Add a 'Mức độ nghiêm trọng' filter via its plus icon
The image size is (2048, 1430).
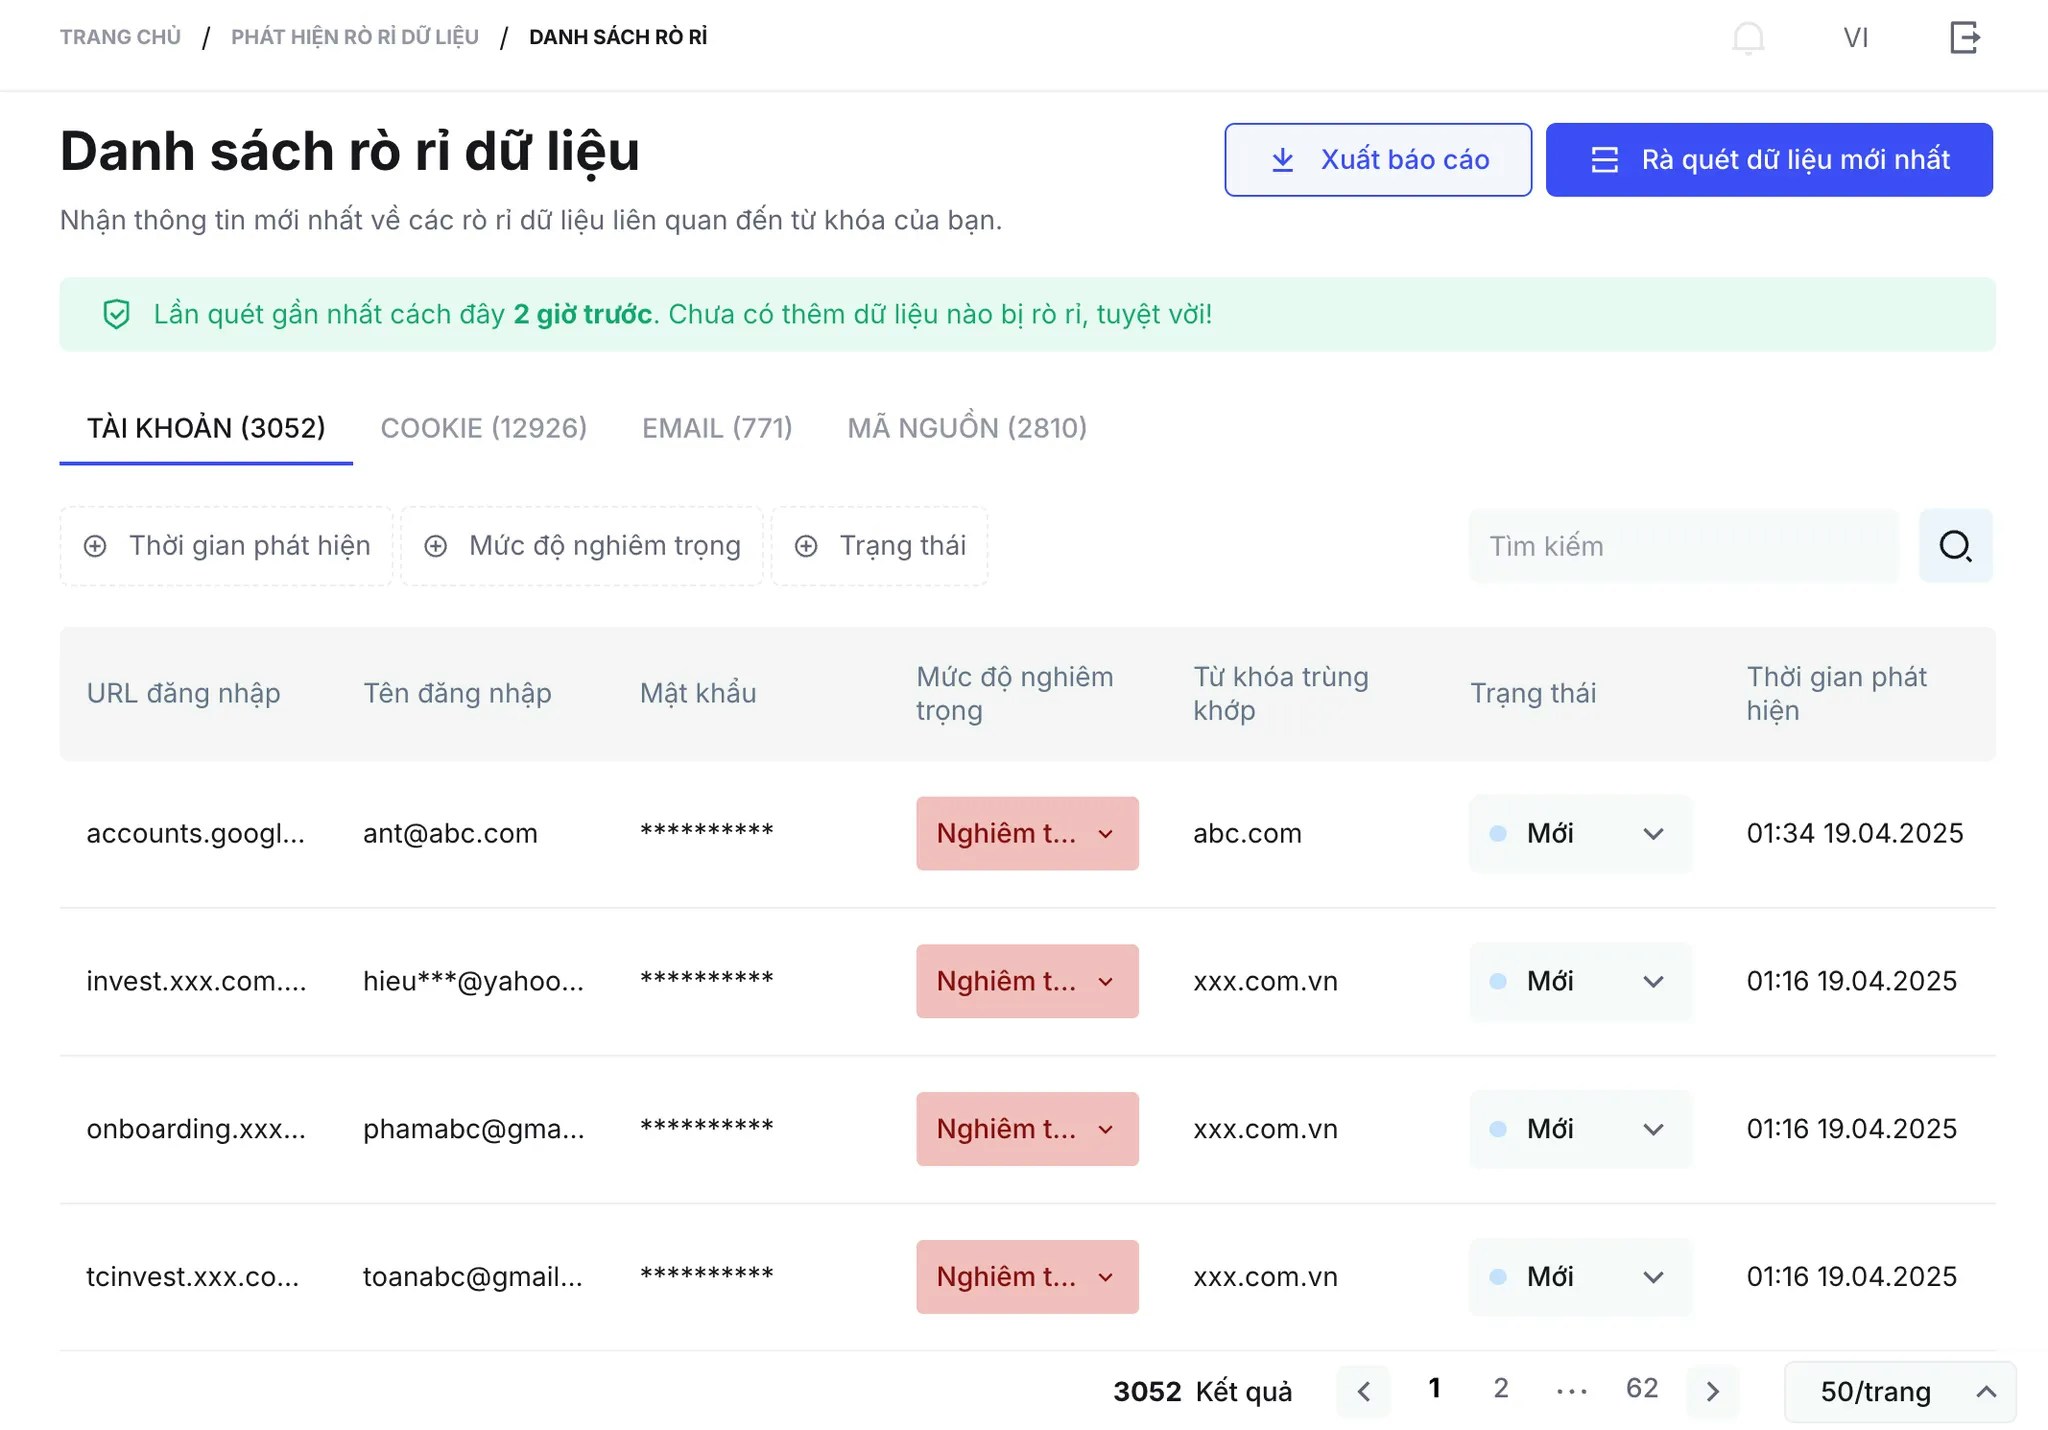tap(435, 546)
